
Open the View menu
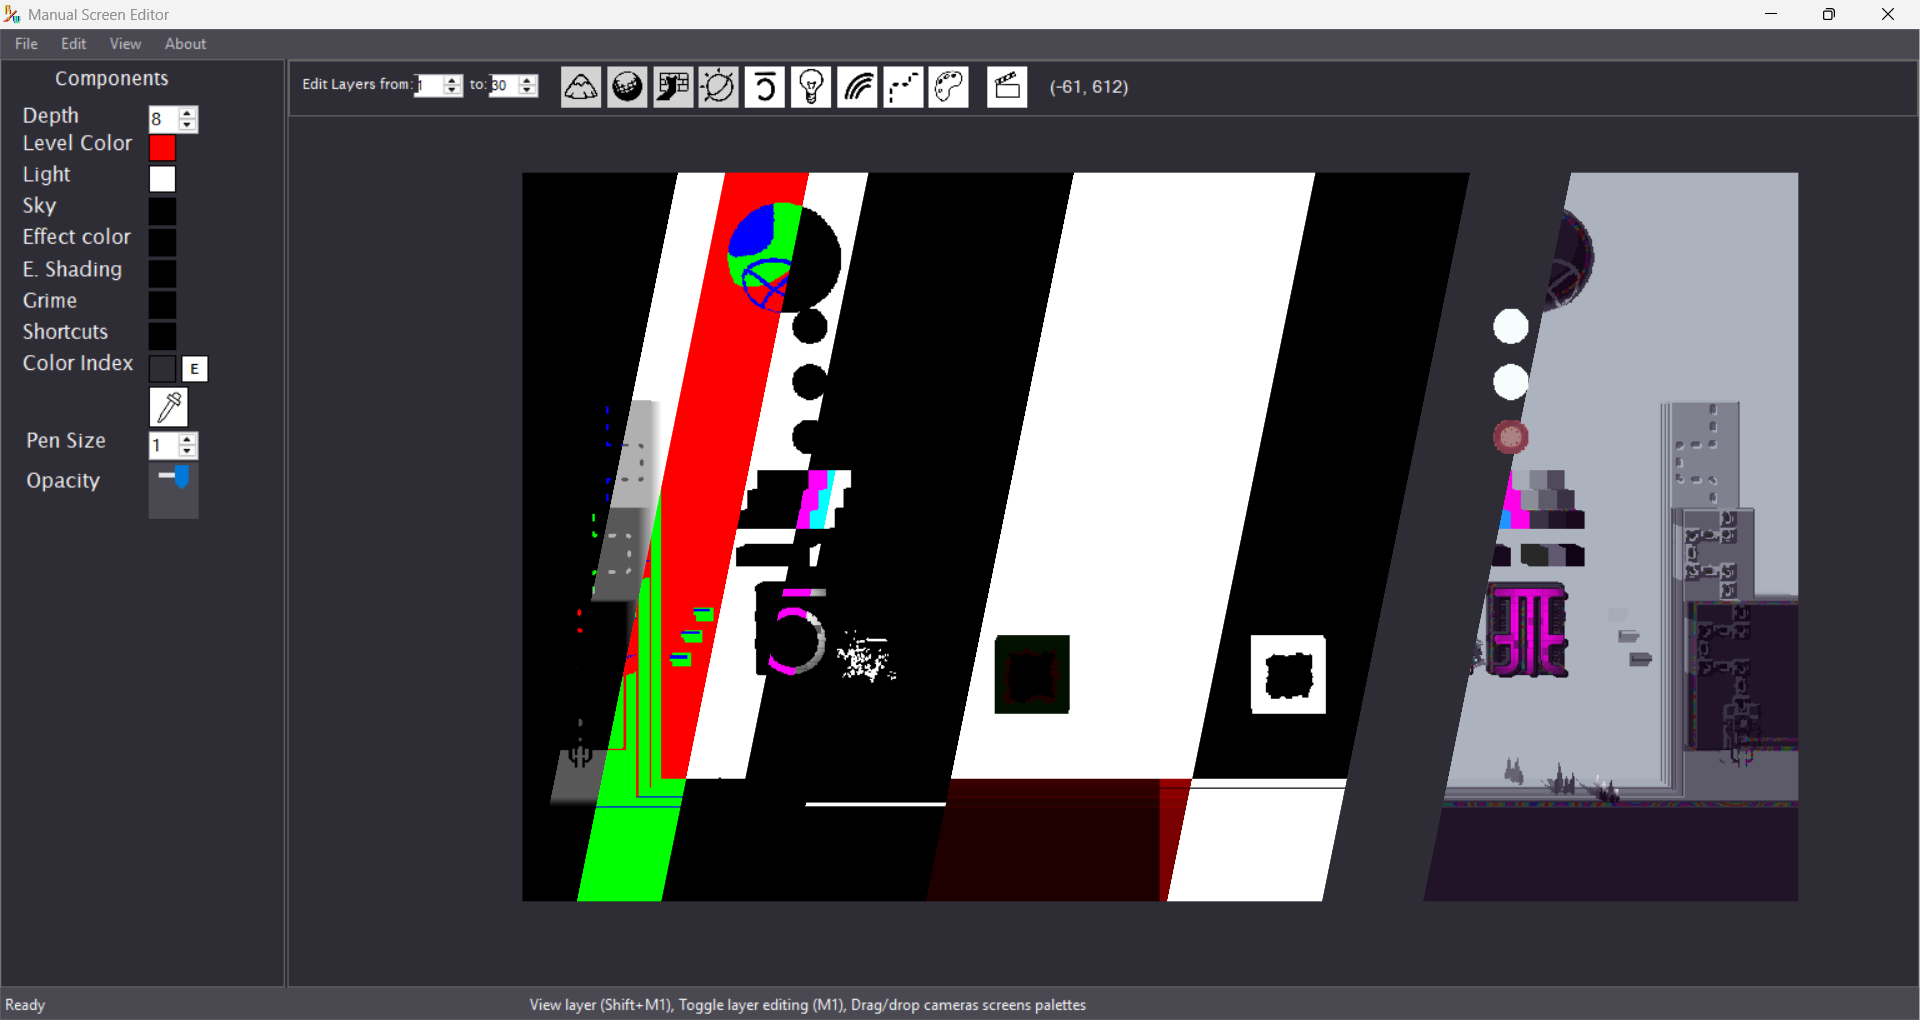pos(124,43)
